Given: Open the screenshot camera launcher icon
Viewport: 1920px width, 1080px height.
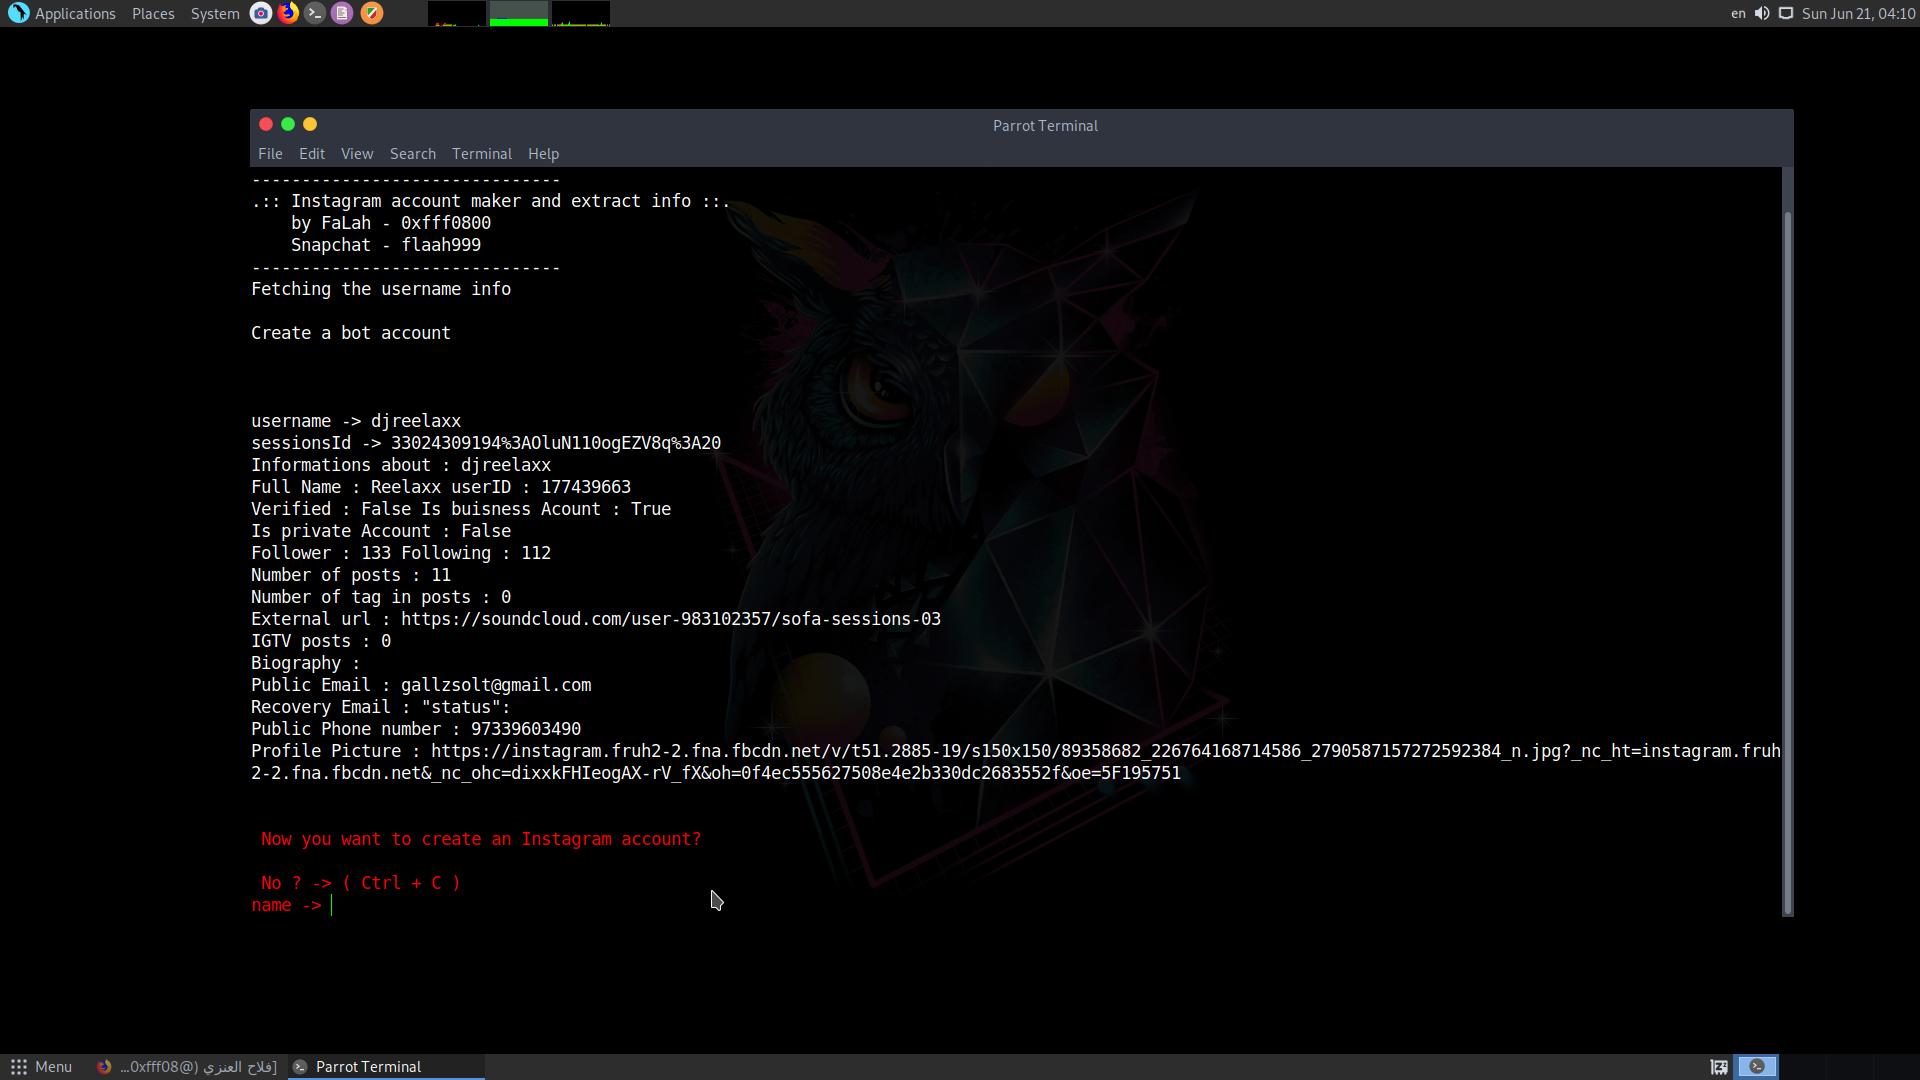Looking at the screenshot, I should coord(261,13).
